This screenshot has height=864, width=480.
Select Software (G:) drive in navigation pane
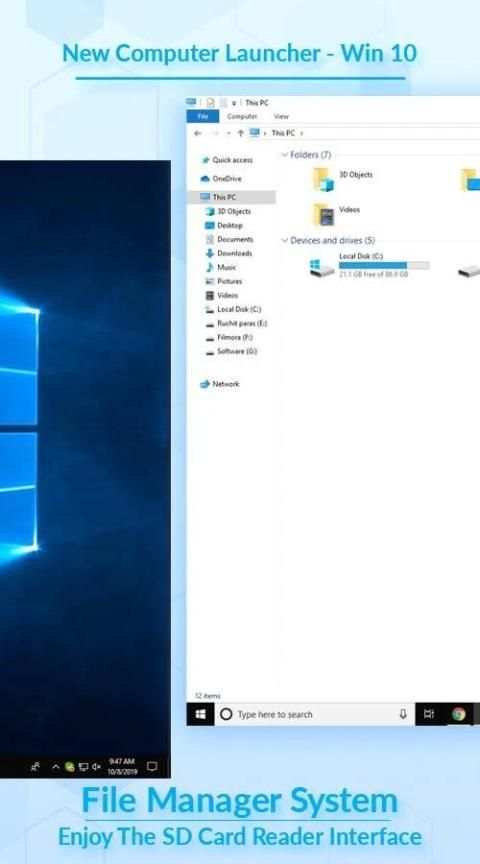231,352
